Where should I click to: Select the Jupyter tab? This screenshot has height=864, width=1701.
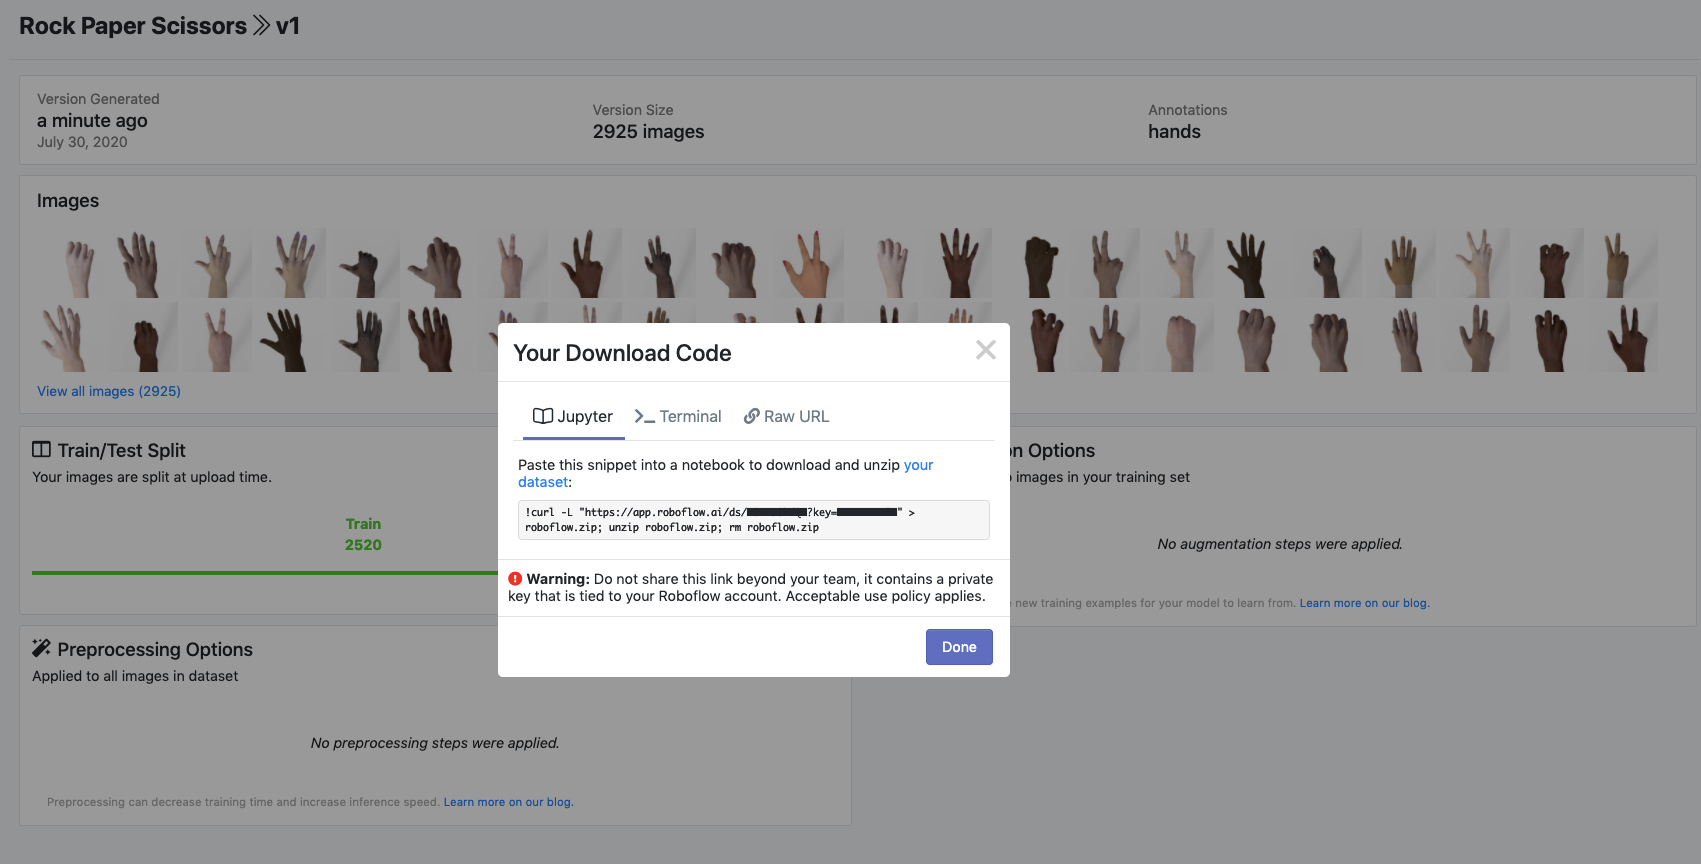pyautogui.click(x=573, y=417)
